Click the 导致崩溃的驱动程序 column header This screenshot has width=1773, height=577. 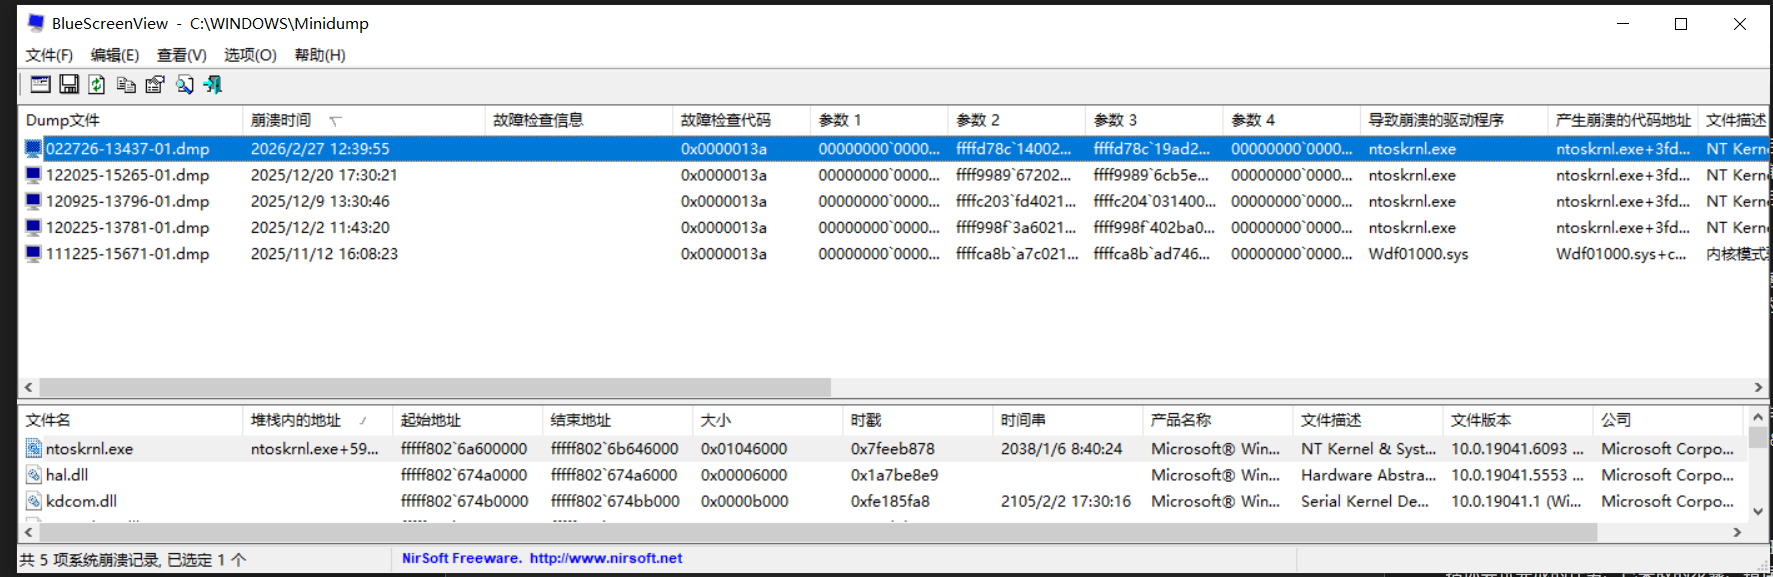point(1454,120)
